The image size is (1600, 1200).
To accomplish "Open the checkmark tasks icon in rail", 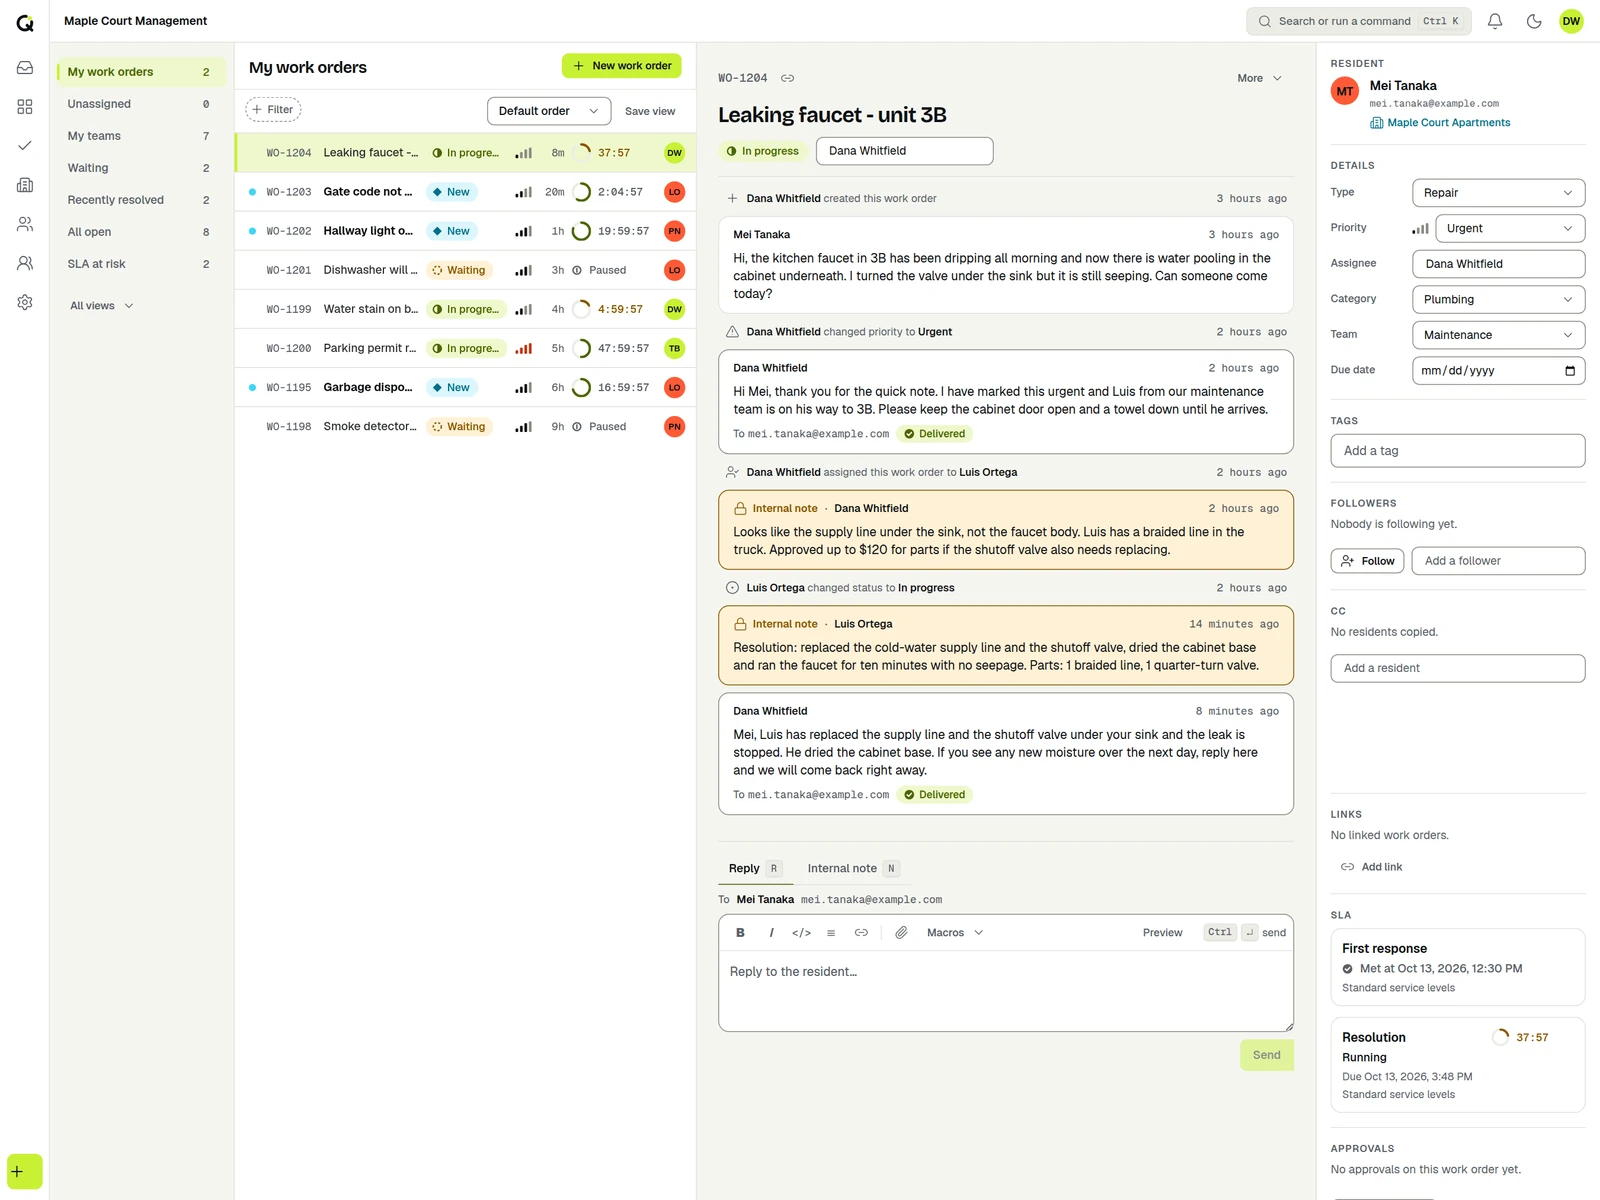I will 25,146.
